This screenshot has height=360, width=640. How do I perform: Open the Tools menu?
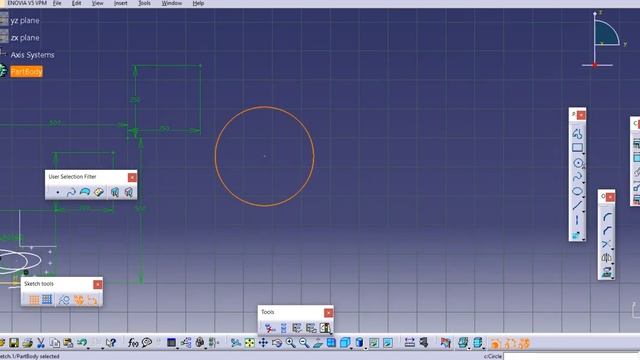coord(144,3)
